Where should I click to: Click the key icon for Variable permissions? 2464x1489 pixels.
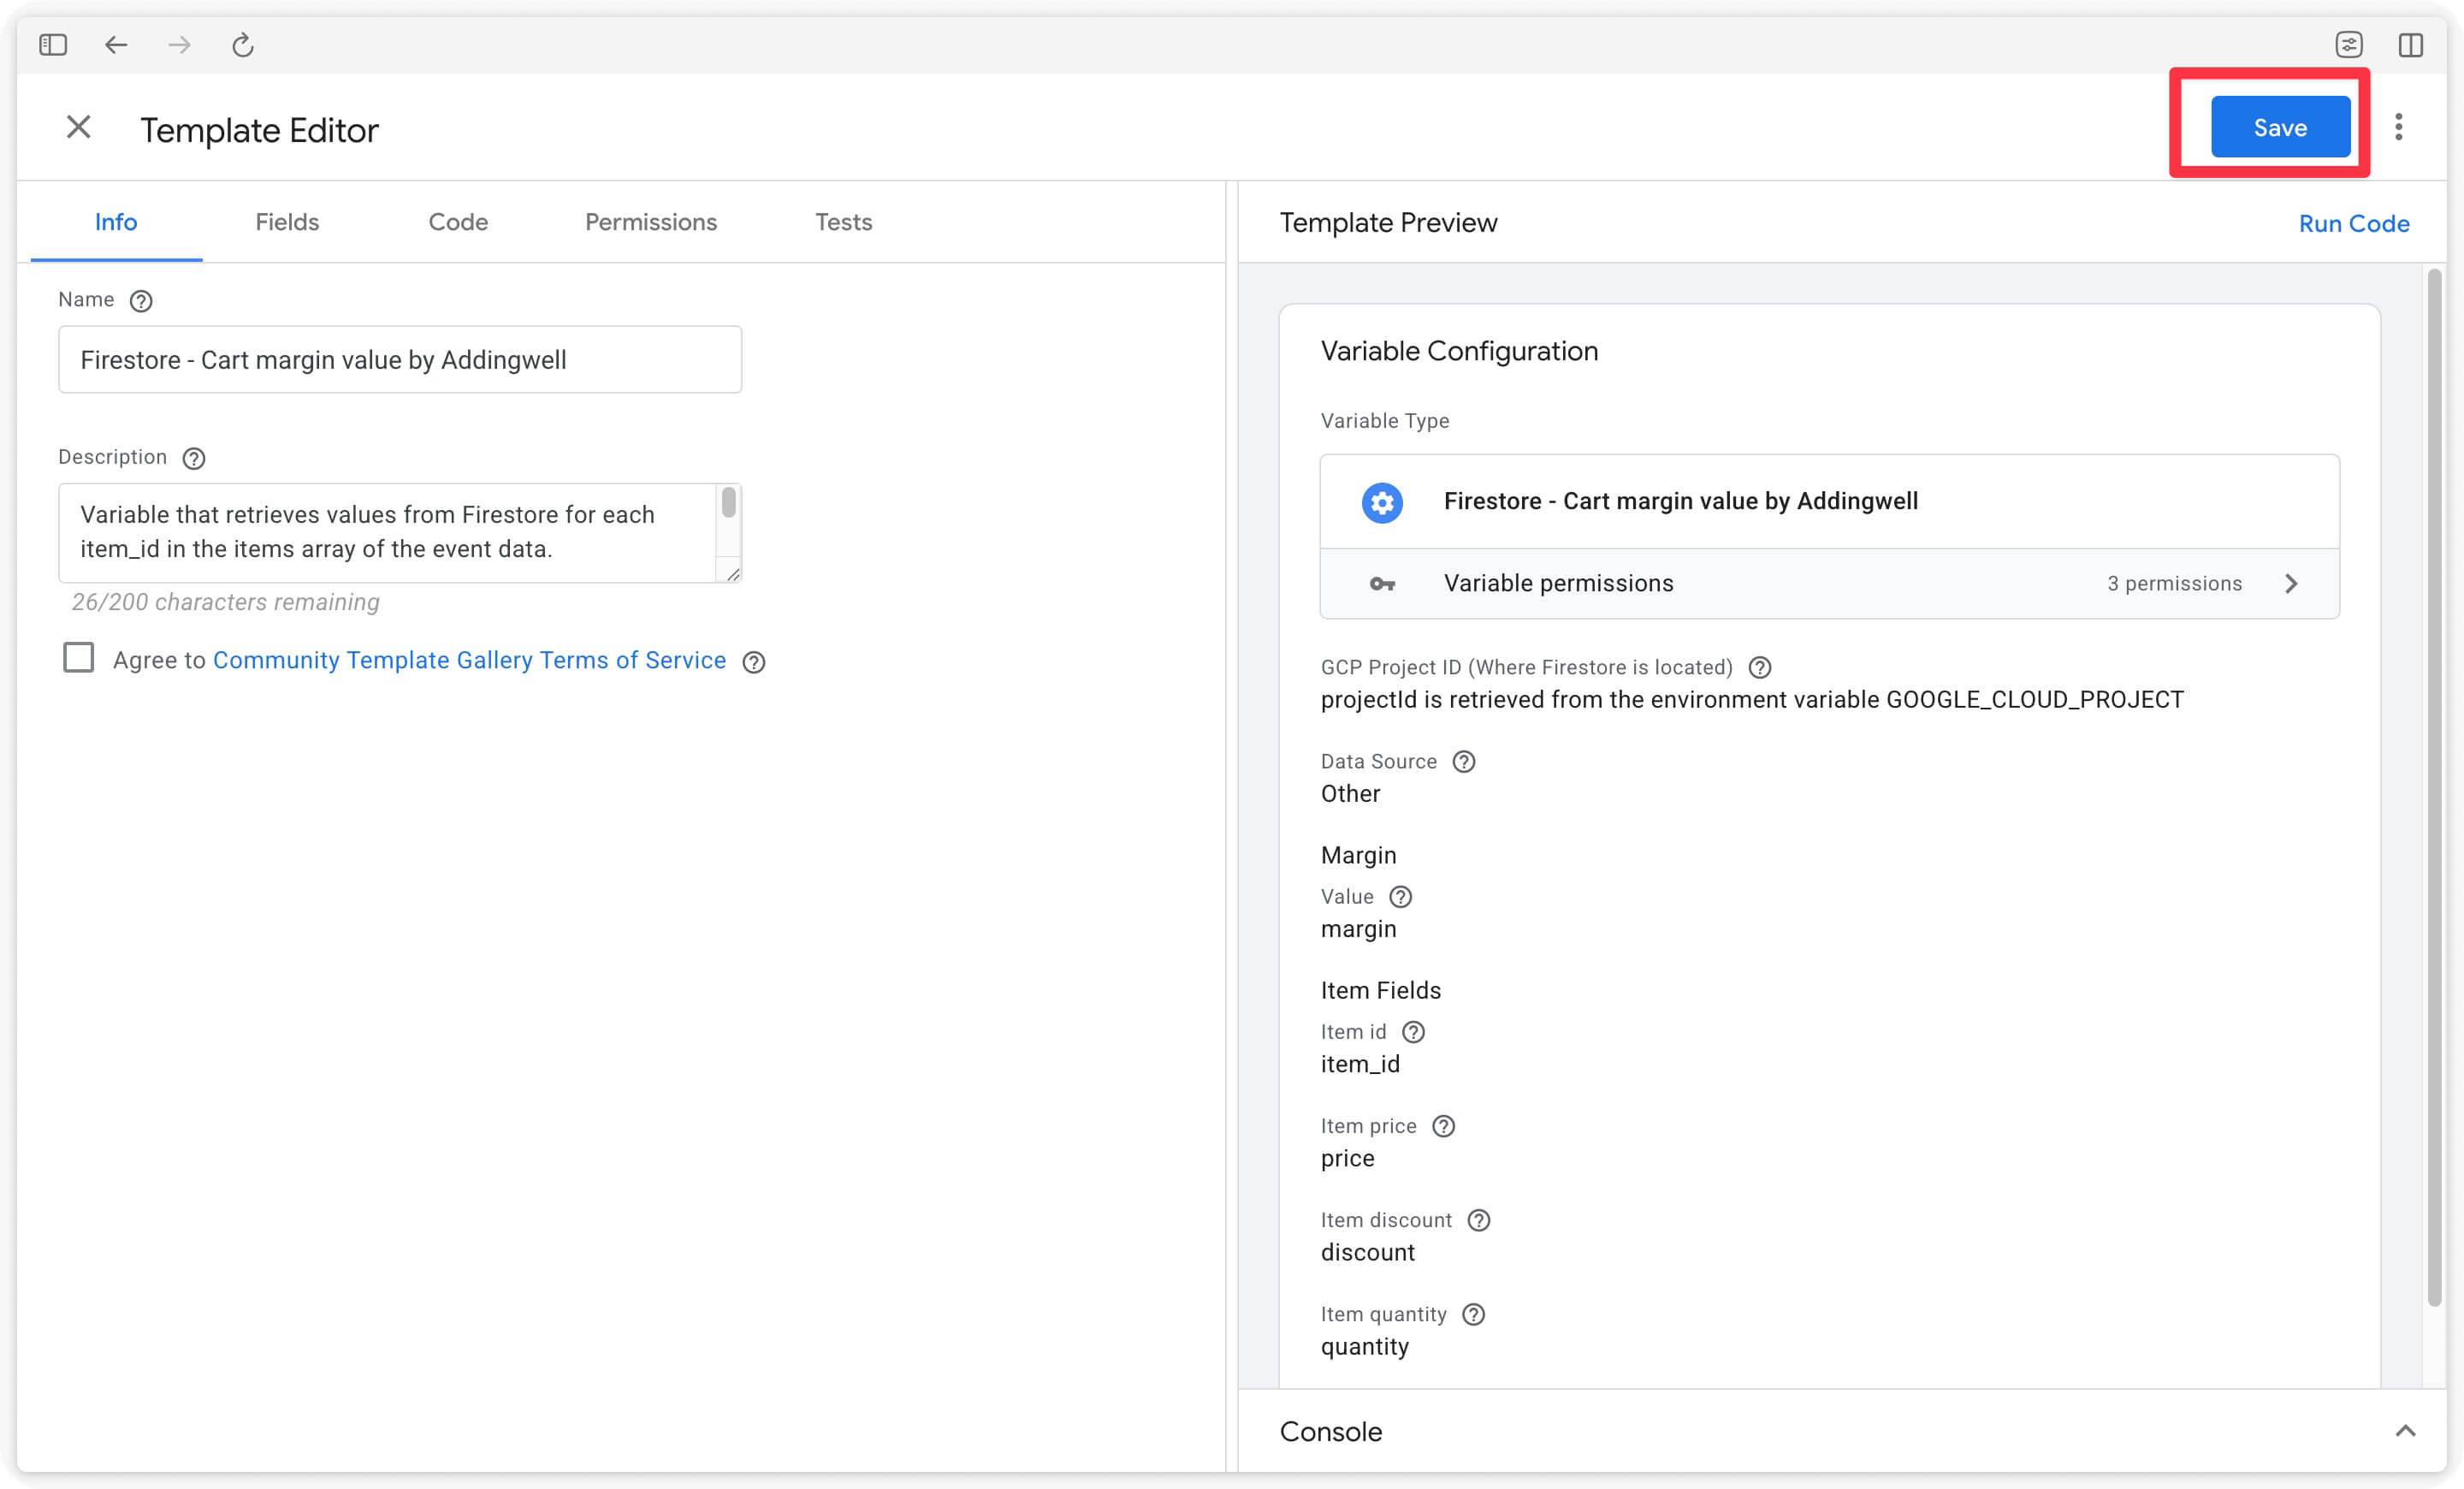click(1382, 584)
